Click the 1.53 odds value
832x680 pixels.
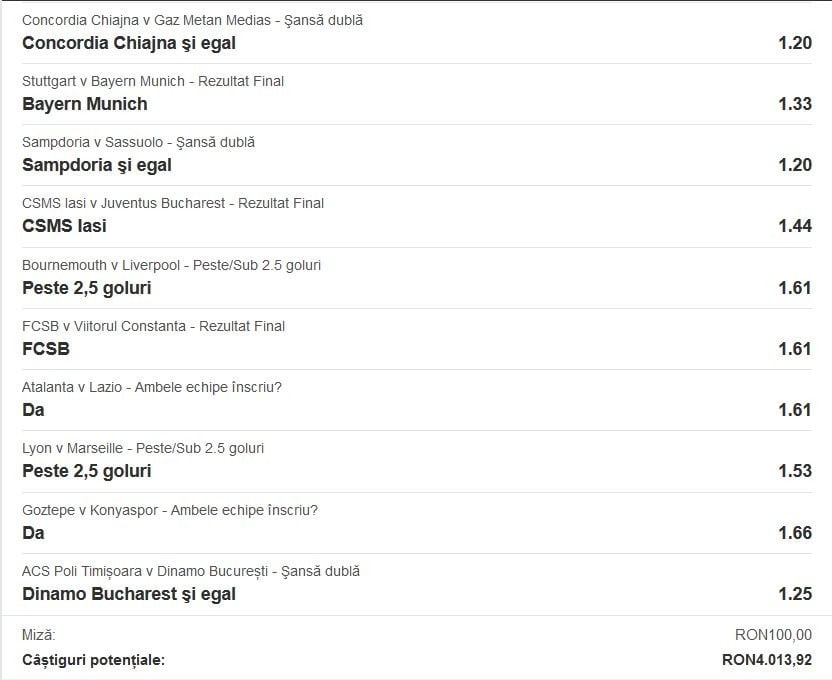pyautogui.click(x=794, y=471)
